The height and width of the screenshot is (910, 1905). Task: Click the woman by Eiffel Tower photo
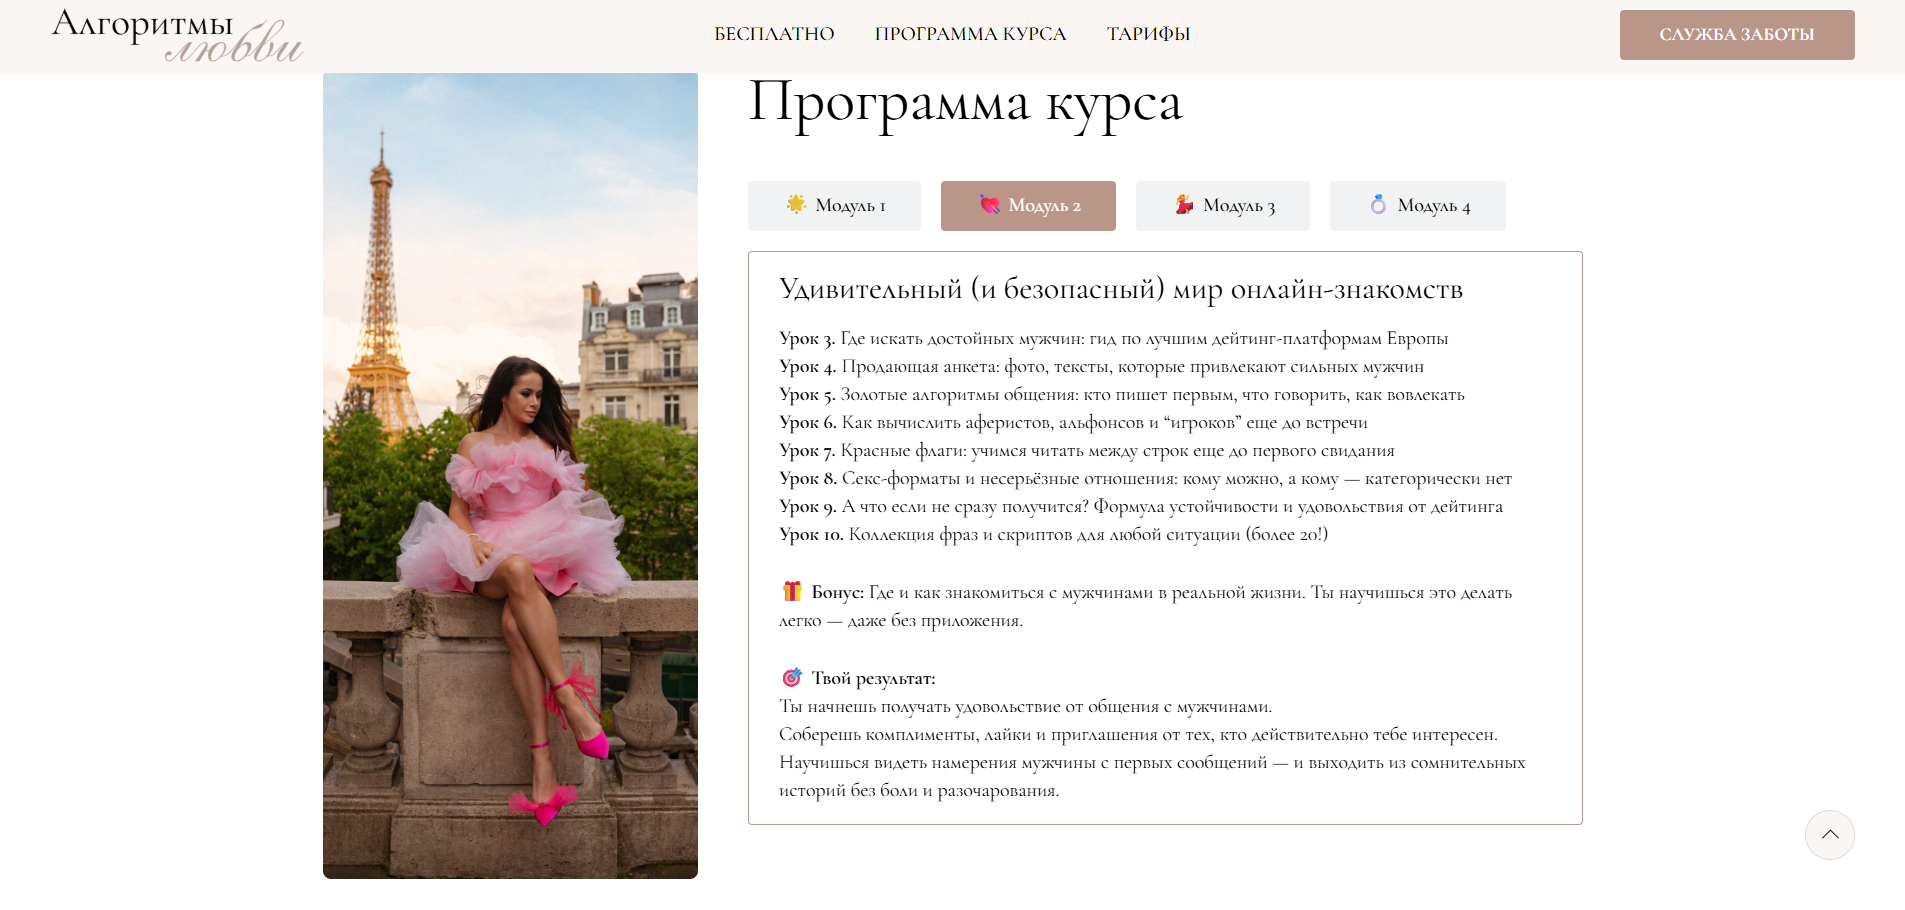(510, 476)
